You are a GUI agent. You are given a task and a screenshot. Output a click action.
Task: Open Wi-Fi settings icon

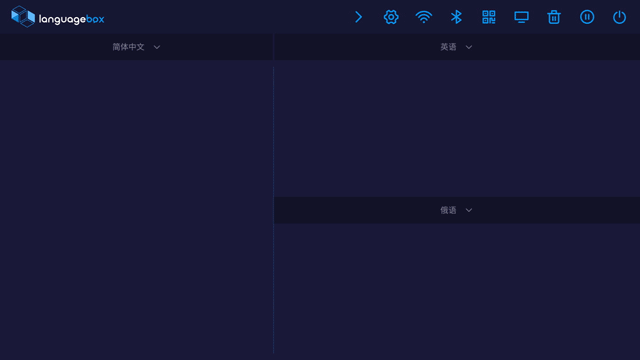point(424,17)
